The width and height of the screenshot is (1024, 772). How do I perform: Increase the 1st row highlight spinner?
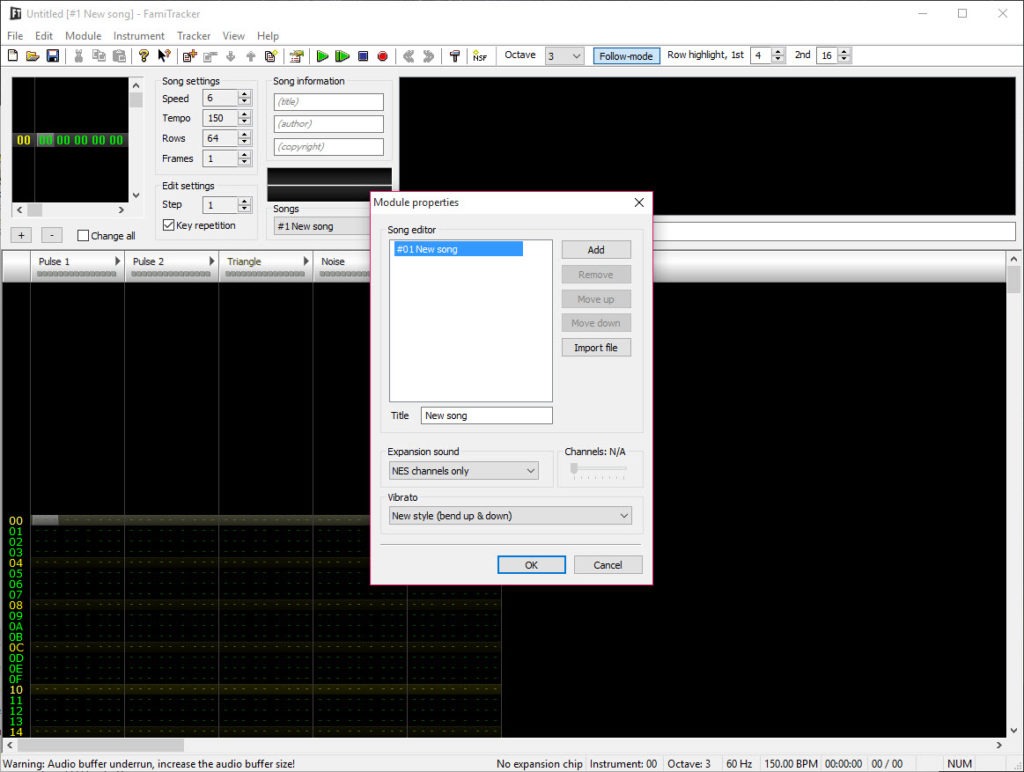[778, 52]
